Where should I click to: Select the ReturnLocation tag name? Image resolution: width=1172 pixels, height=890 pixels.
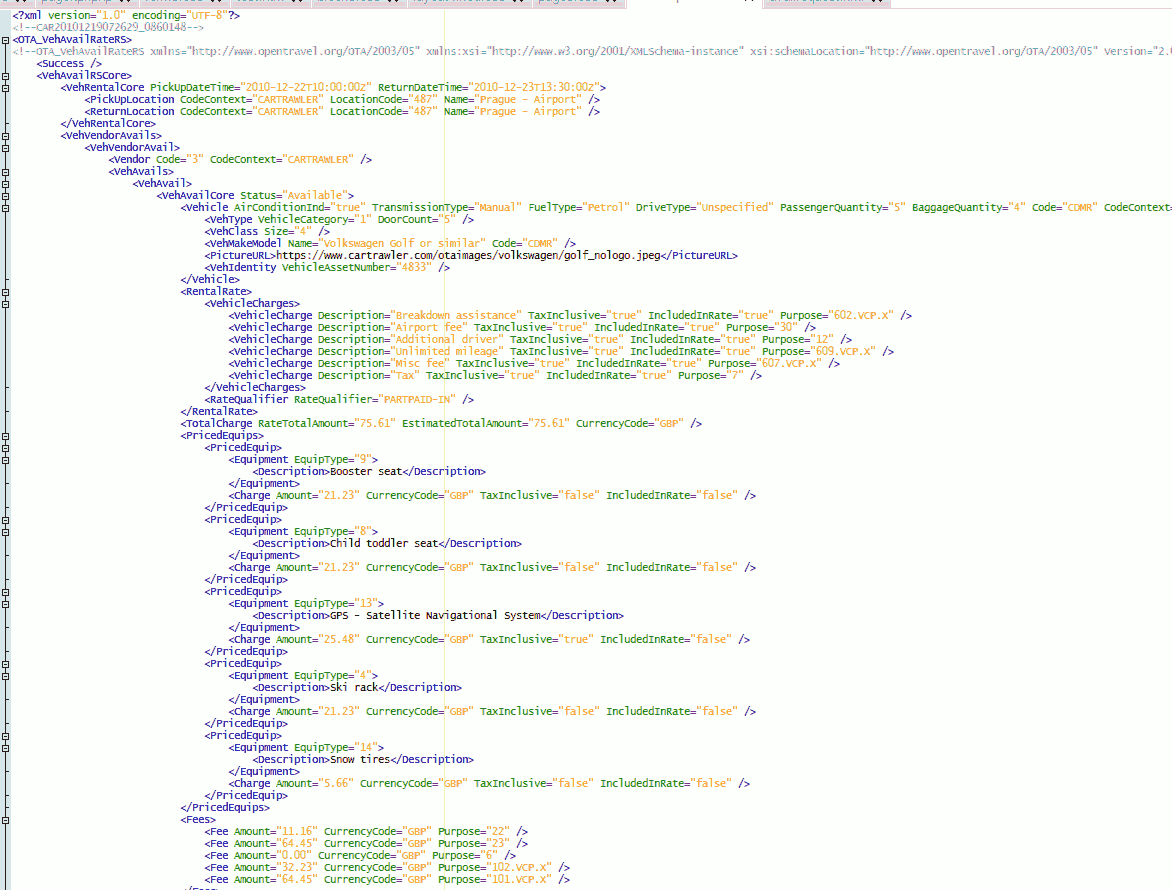[132, 111]
